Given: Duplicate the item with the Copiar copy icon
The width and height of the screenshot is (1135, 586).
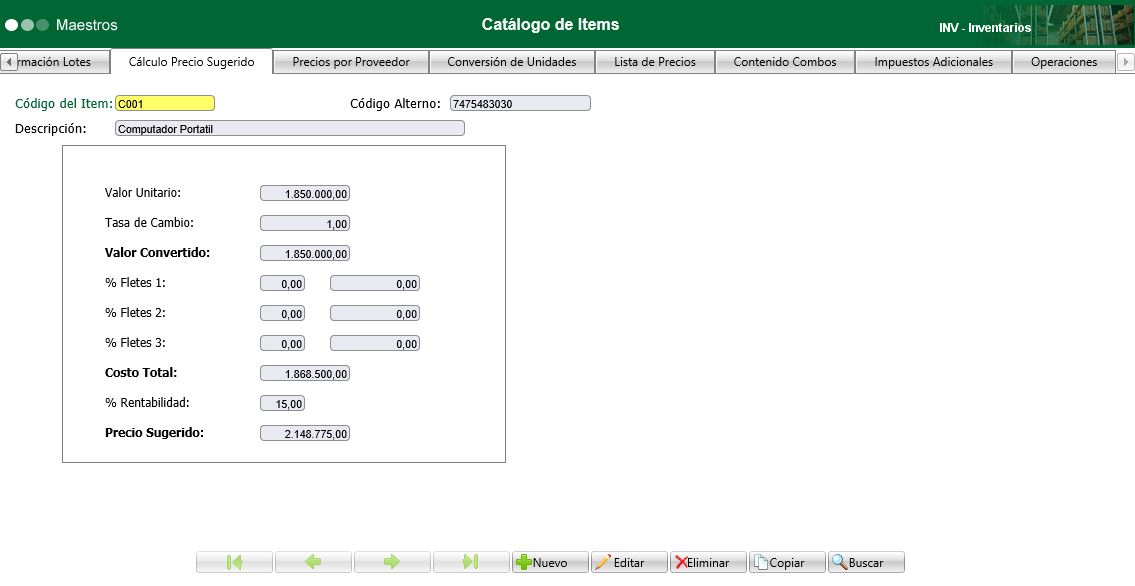Looking at the screenshot, I should coord(760,561).
